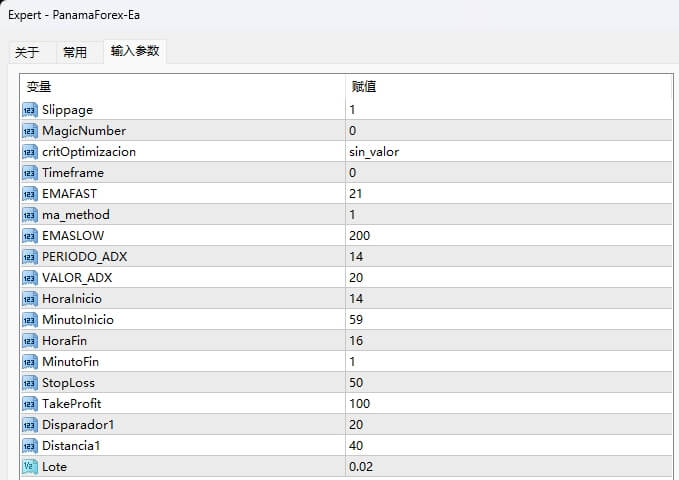Open the 常用 tab

(x=75, y=52)
